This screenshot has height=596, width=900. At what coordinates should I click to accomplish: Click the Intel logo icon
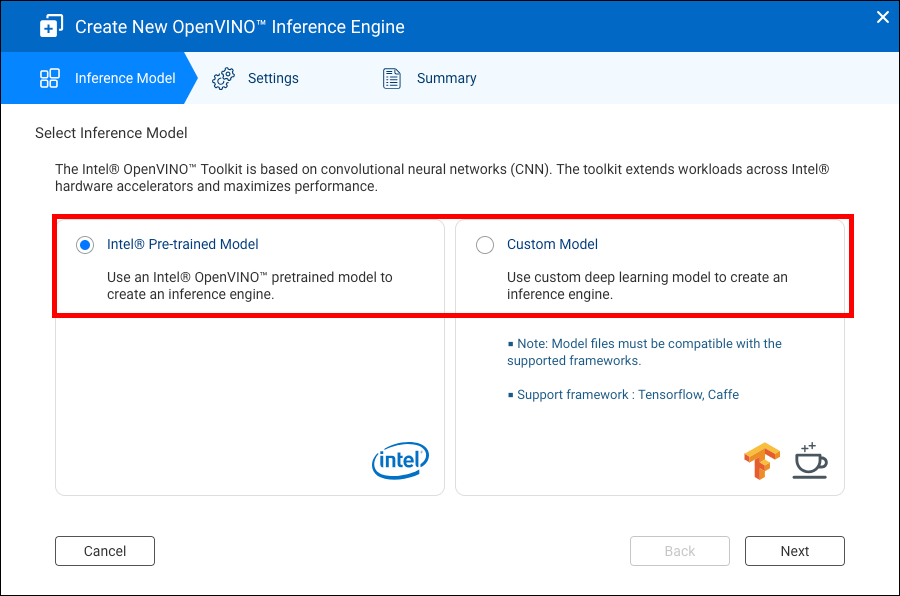tap(400, 460)
